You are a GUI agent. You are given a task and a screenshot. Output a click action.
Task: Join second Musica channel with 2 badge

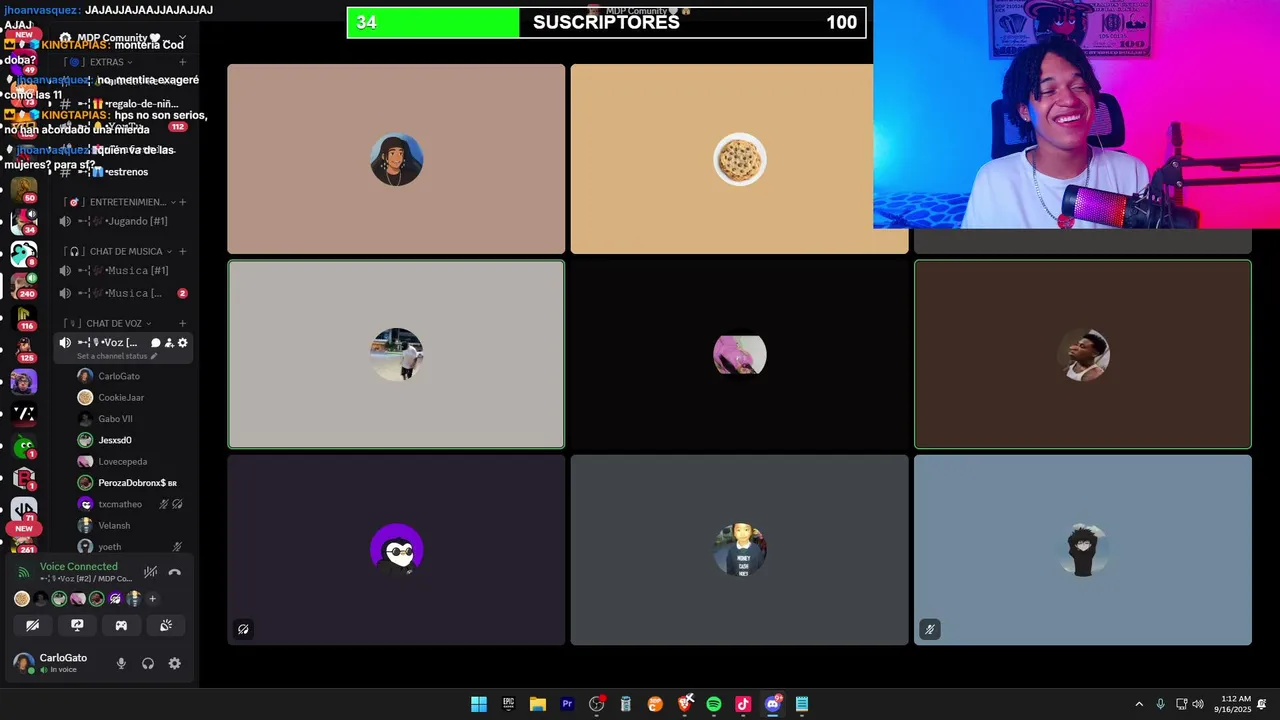click(x=123, y=293)
